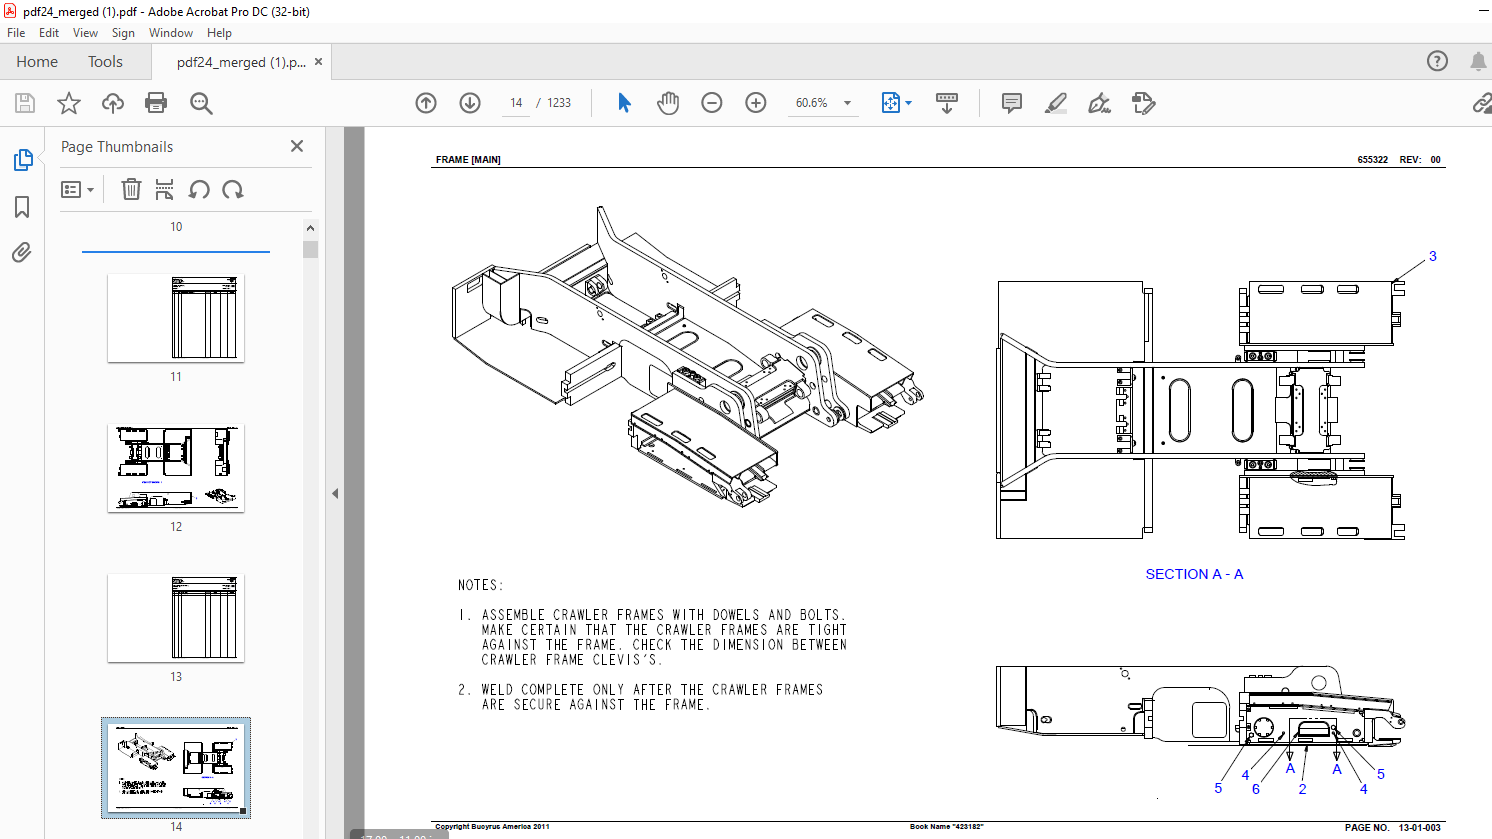Viewport: 1492px width, 839px height.
Task: Open the File menu
Action: coord(16,33)
